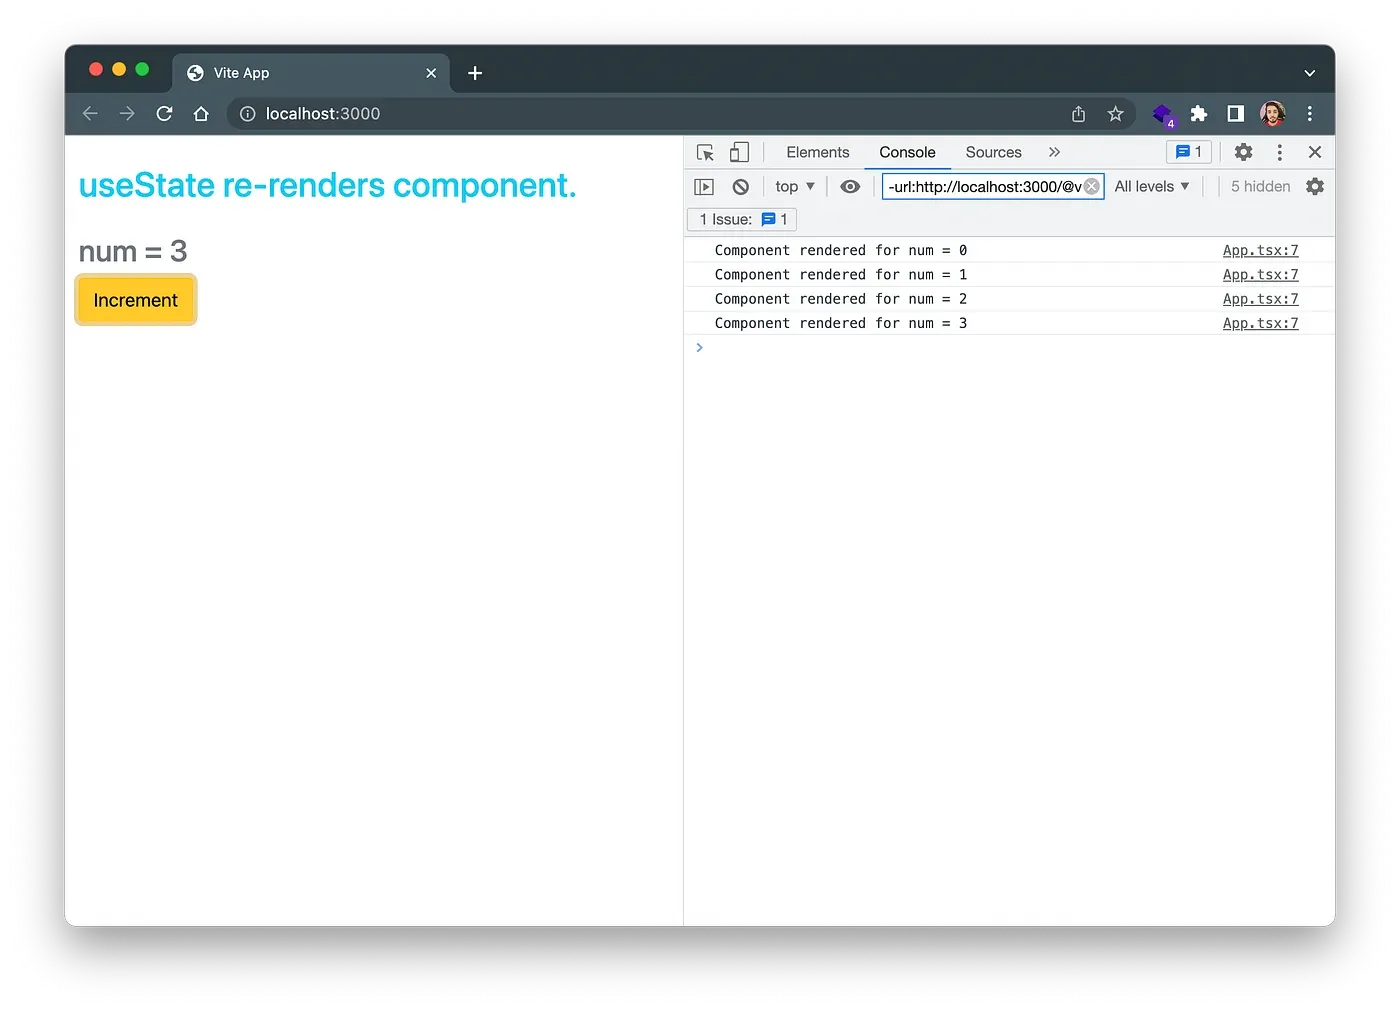Image resolution: width=1400 pixels, height=1012 pixels.
Task: Switch to the Elements tab
Action: (817, 152)
